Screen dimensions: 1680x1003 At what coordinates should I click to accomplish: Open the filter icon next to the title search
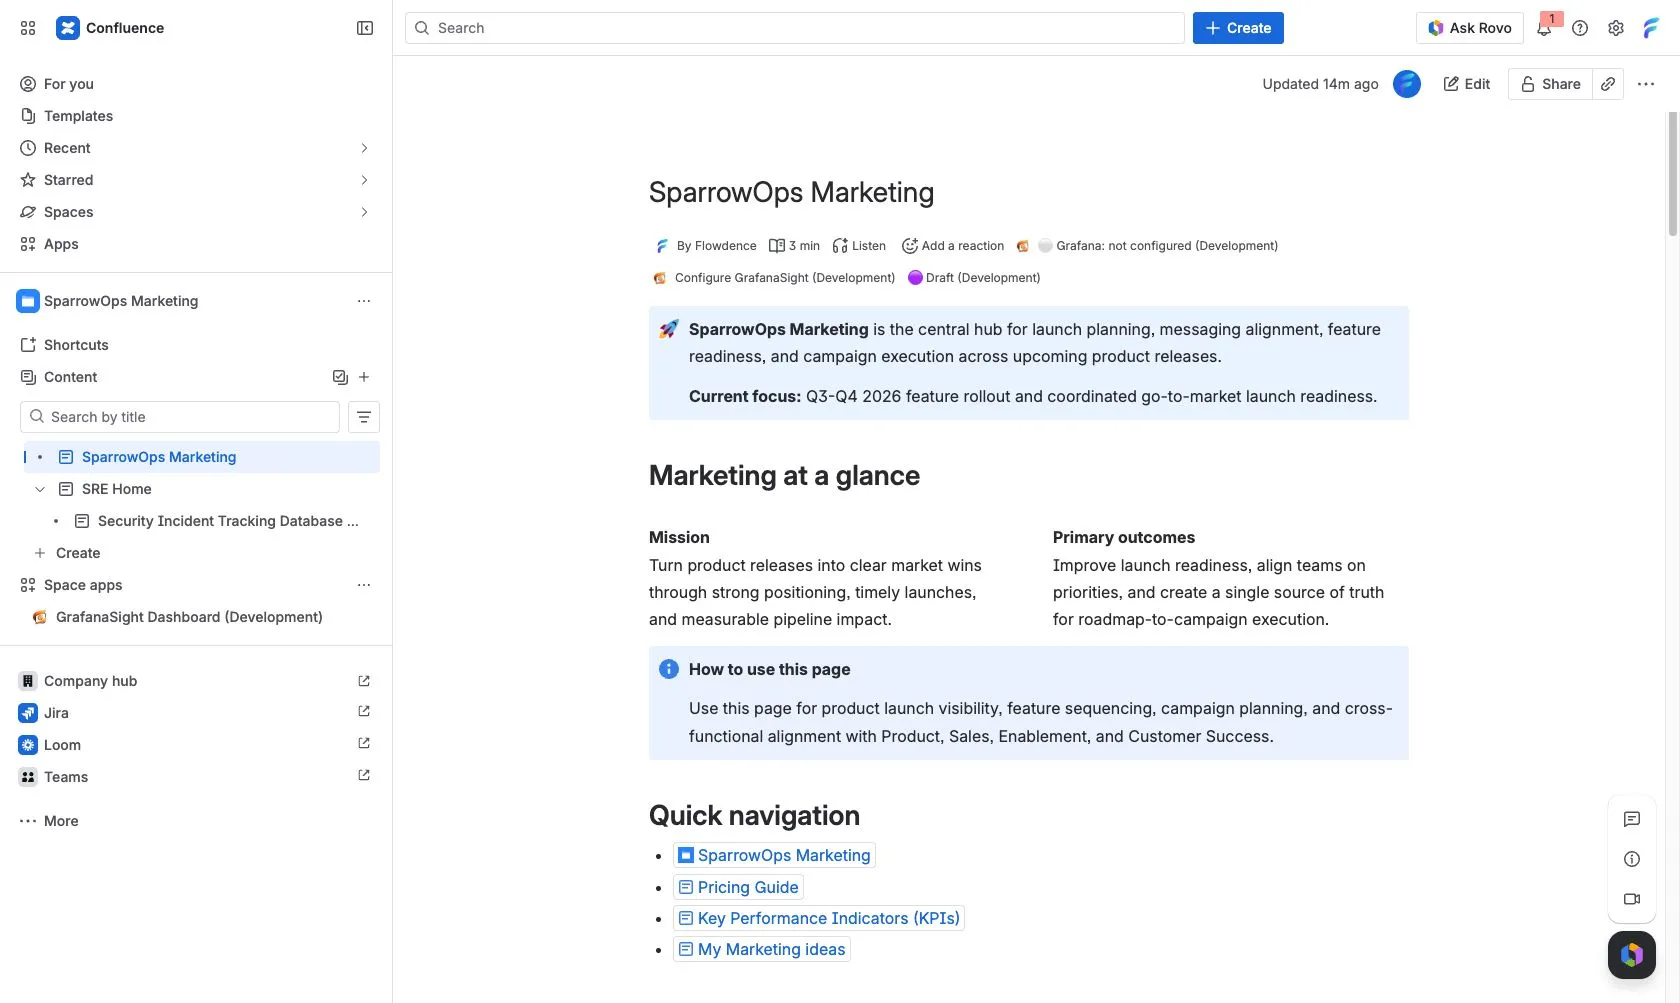click(364, 417)
